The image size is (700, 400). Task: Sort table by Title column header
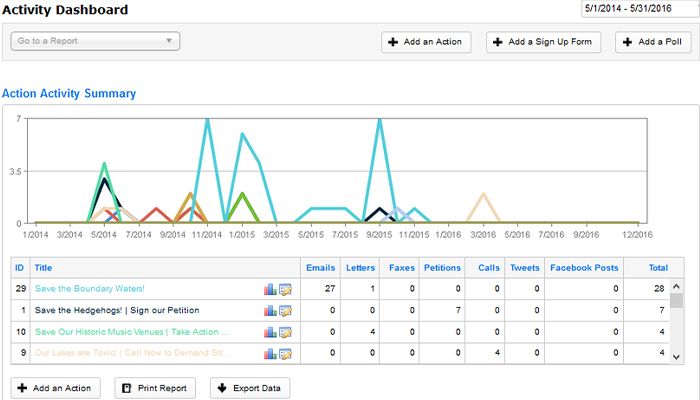[44, 268]
